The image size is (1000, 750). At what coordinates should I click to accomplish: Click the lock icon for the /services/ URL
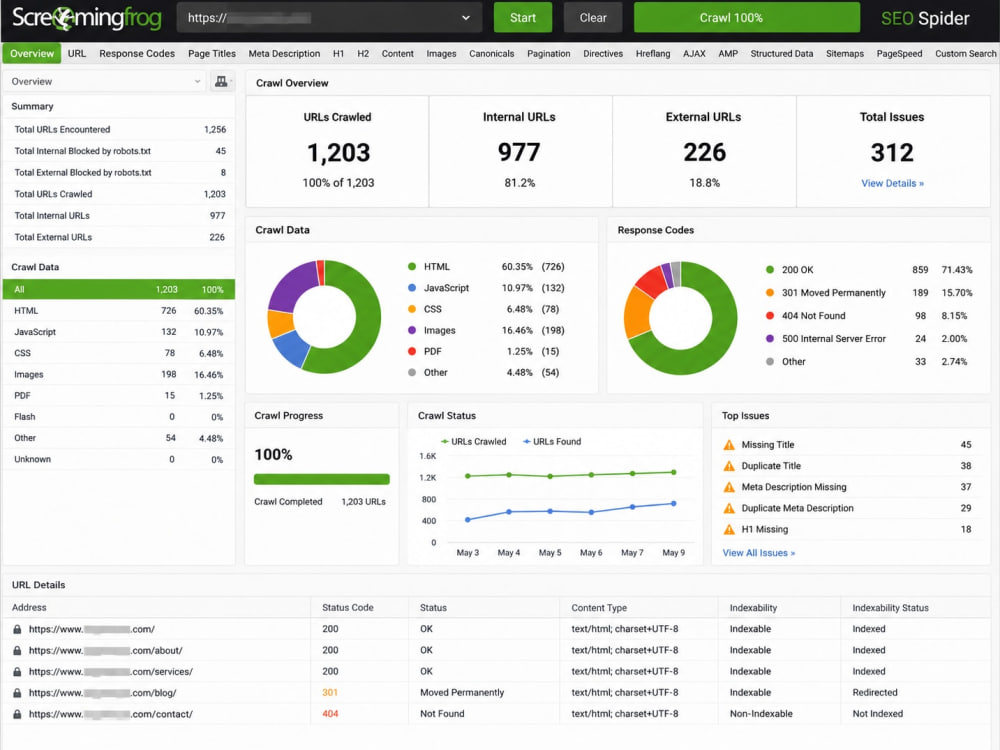[17, 672]
